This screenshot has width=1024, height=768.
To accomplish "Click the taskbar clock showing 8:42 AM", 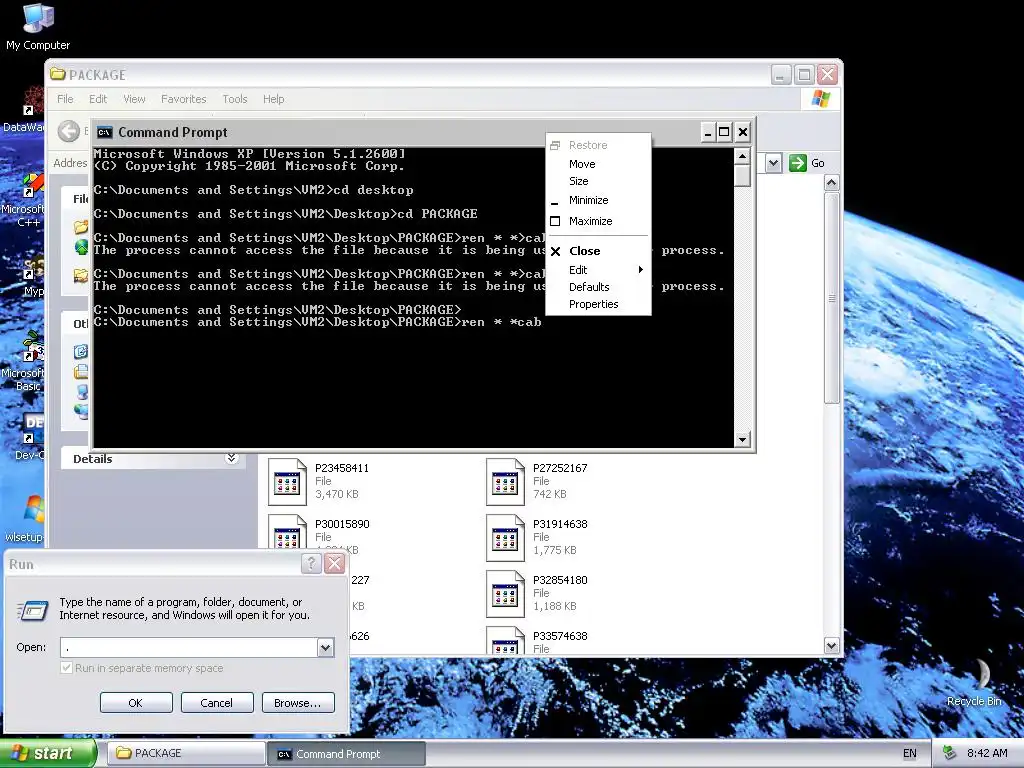I will (x=987, y=753).
